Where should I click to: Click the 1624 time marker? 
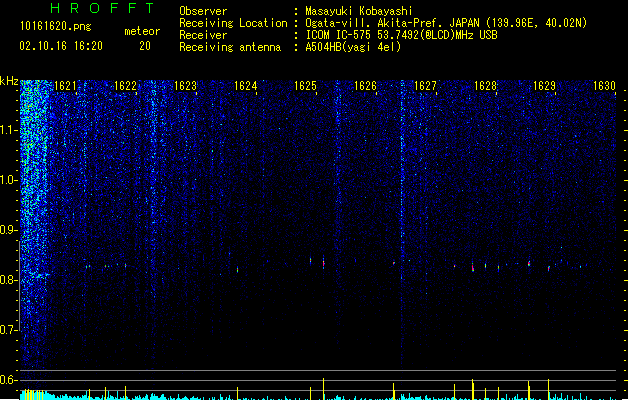point(245,86)
